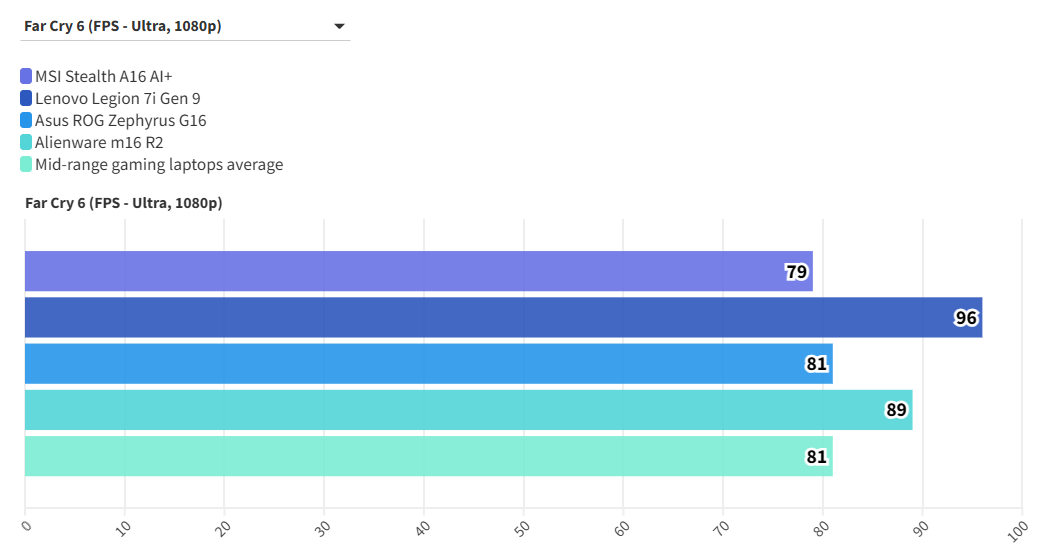Open the Far Cry 6 benchmark dropdown

[x=185, y=26]
